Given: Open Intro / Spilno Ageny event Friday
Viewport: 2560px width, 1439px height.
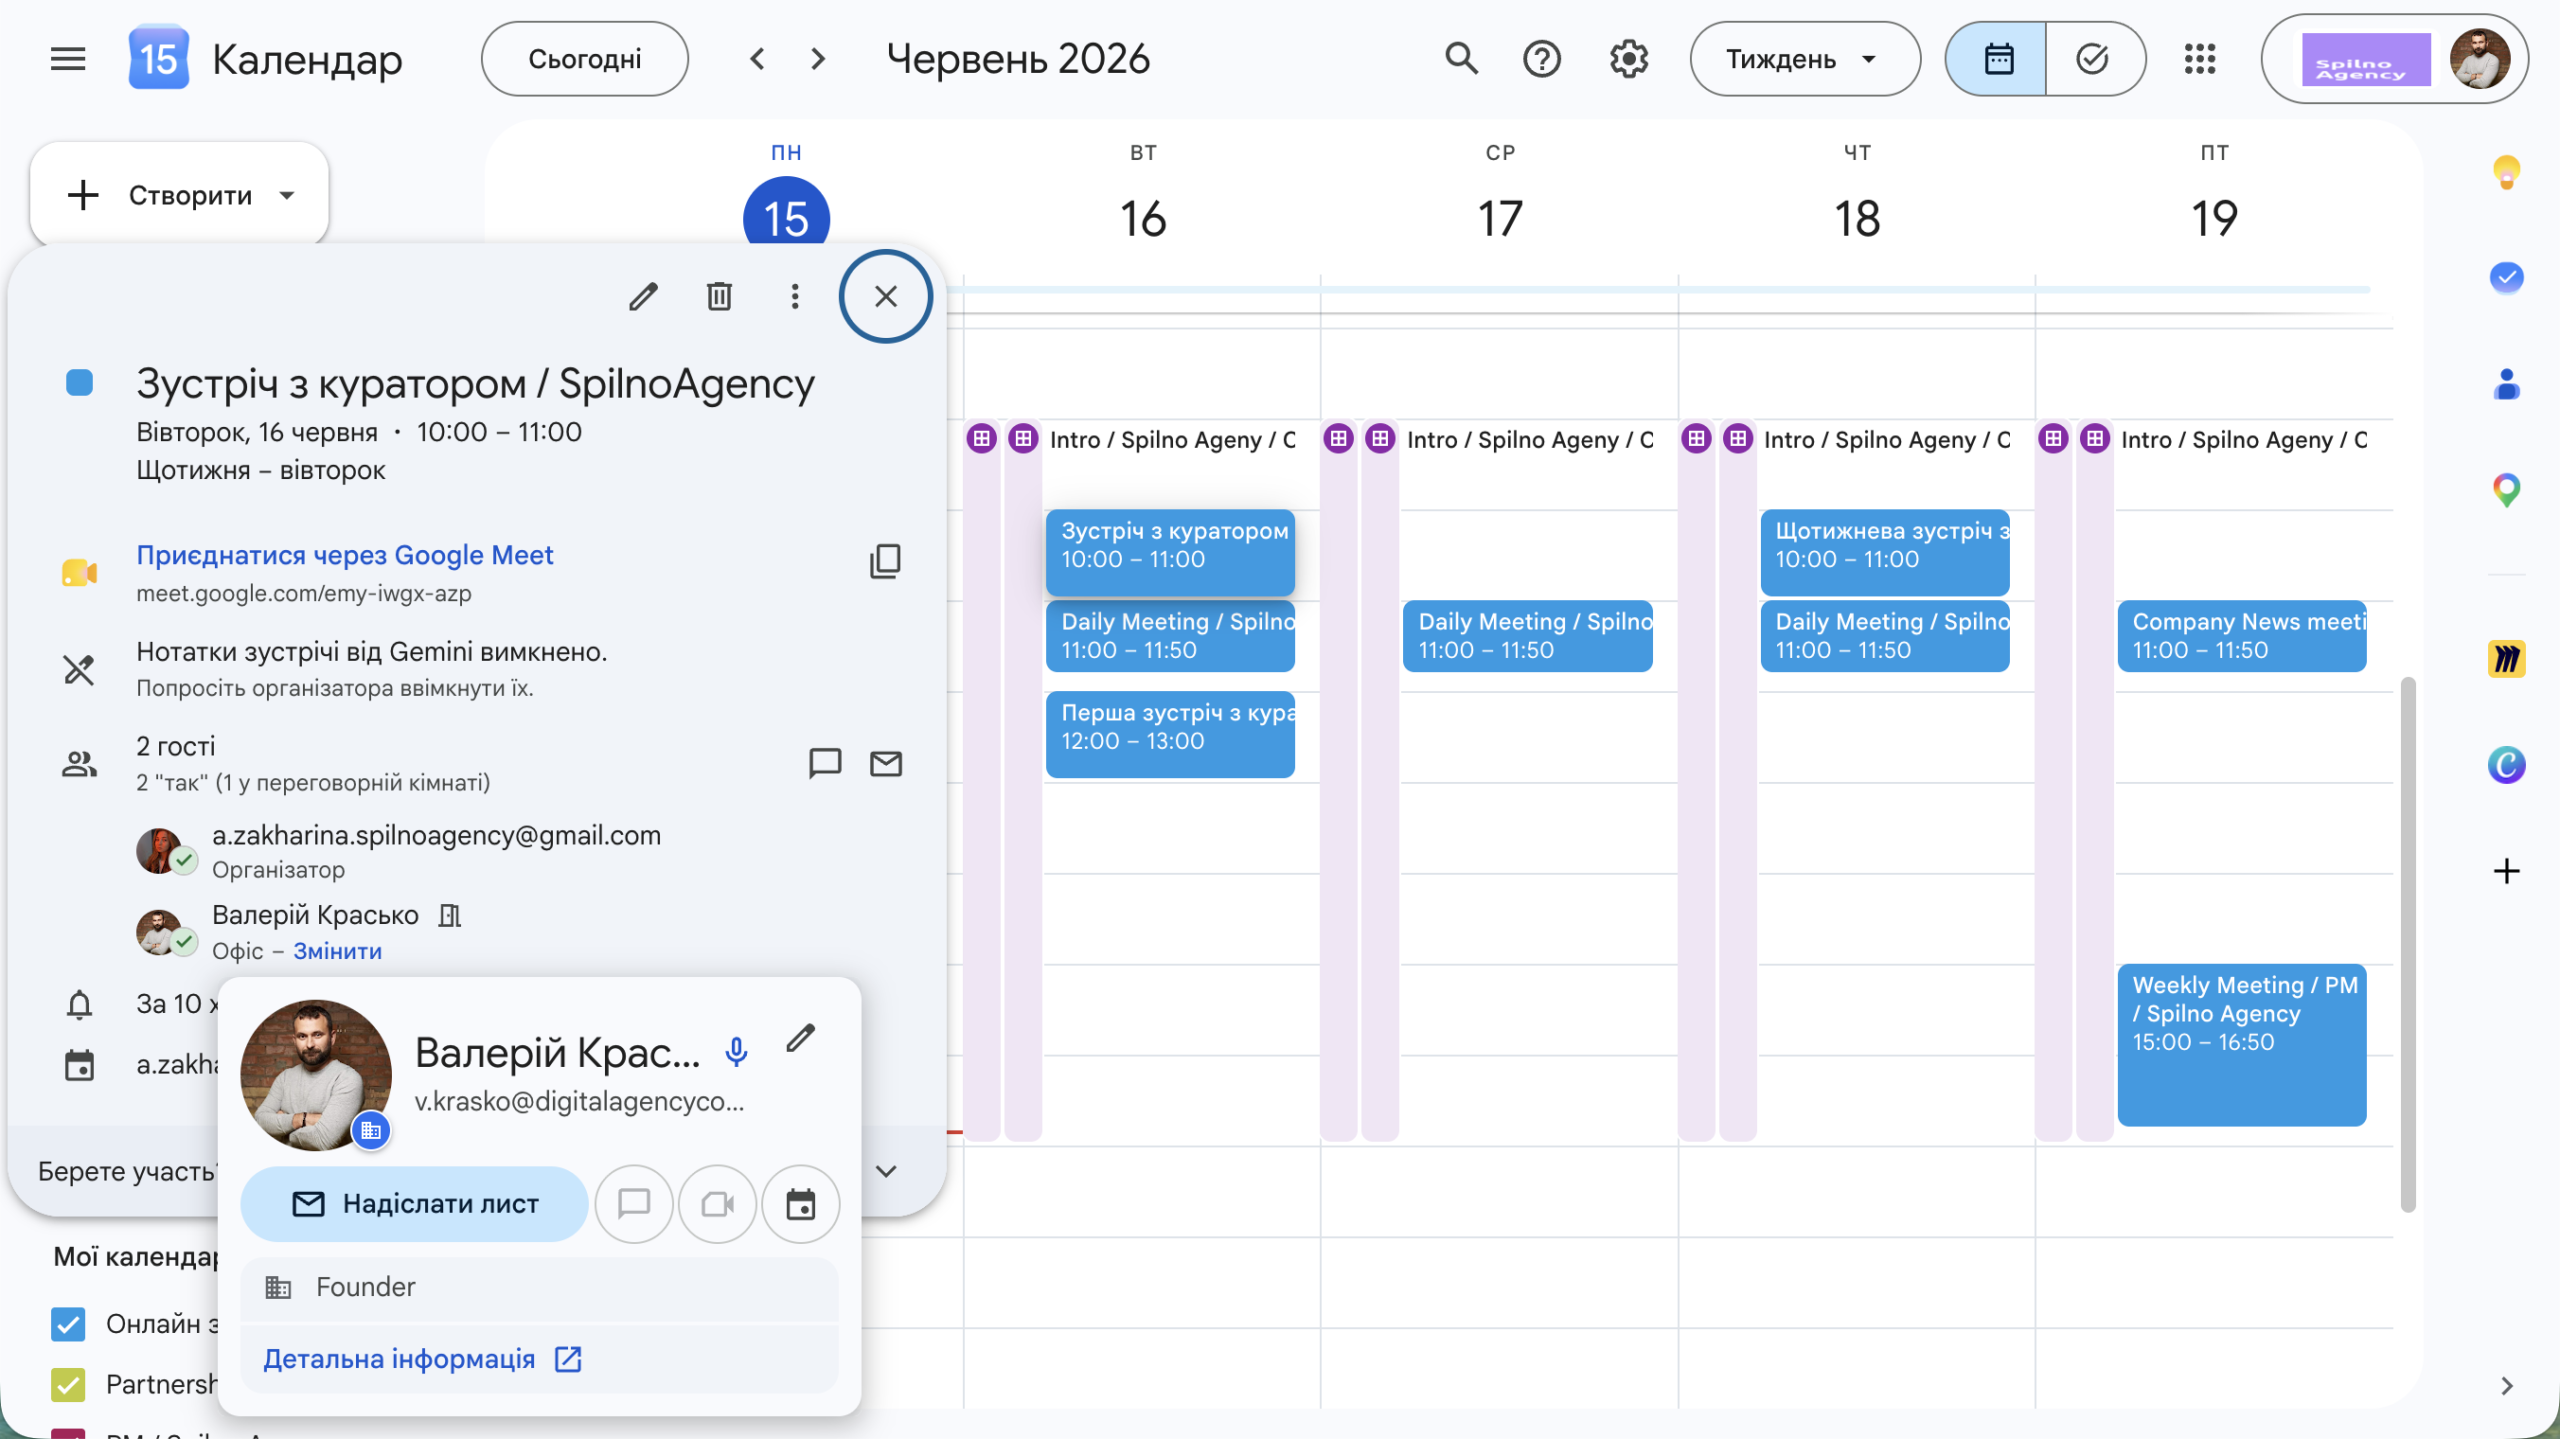Looking at the screenshot, I should [2243, 440].
